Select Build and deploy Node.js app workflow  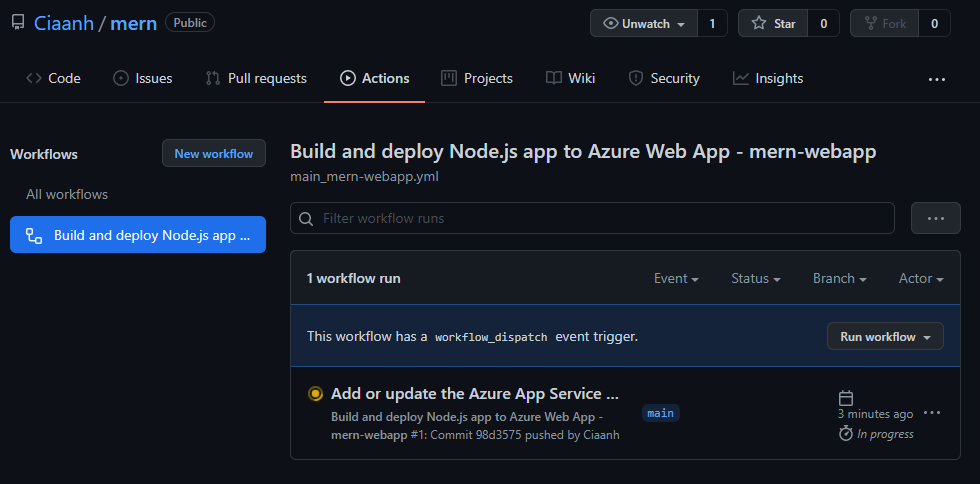tap(138, 234)
